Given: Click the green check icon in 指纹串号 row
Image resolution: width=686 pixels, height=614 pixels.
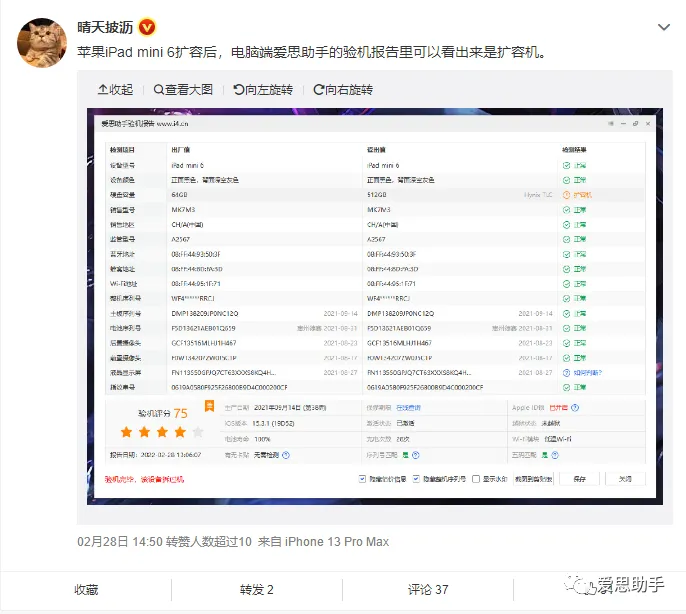Looking at the screenshot, I should [x=566, y=387].
